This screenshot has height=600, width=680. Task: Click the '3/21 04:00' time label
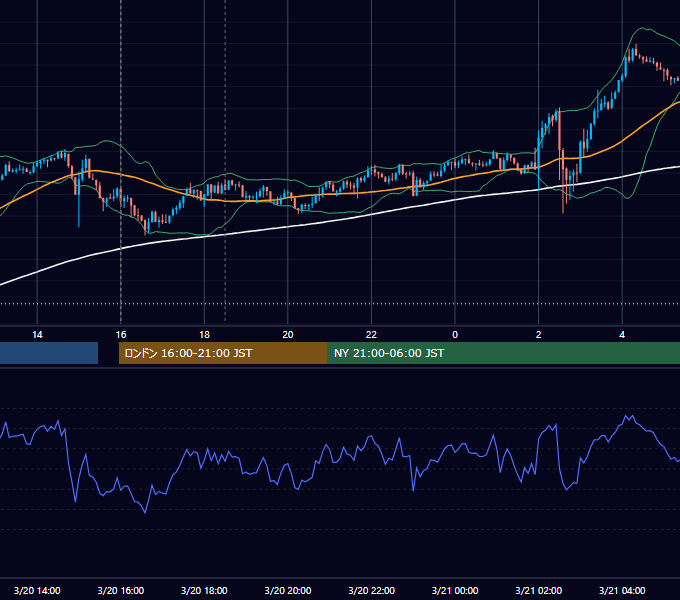(x=622, y=590)
